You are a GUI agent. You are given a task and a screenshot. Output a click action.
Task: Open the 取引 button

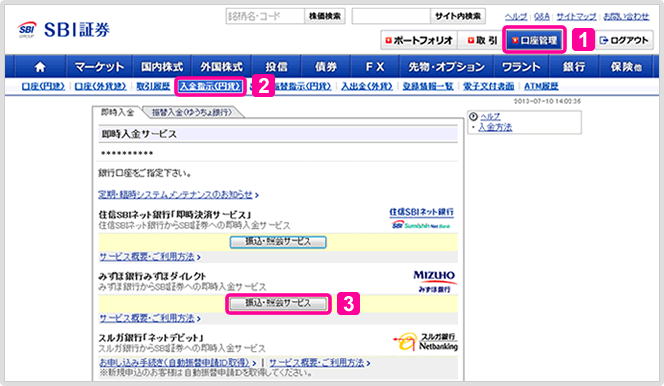[482, 41]
